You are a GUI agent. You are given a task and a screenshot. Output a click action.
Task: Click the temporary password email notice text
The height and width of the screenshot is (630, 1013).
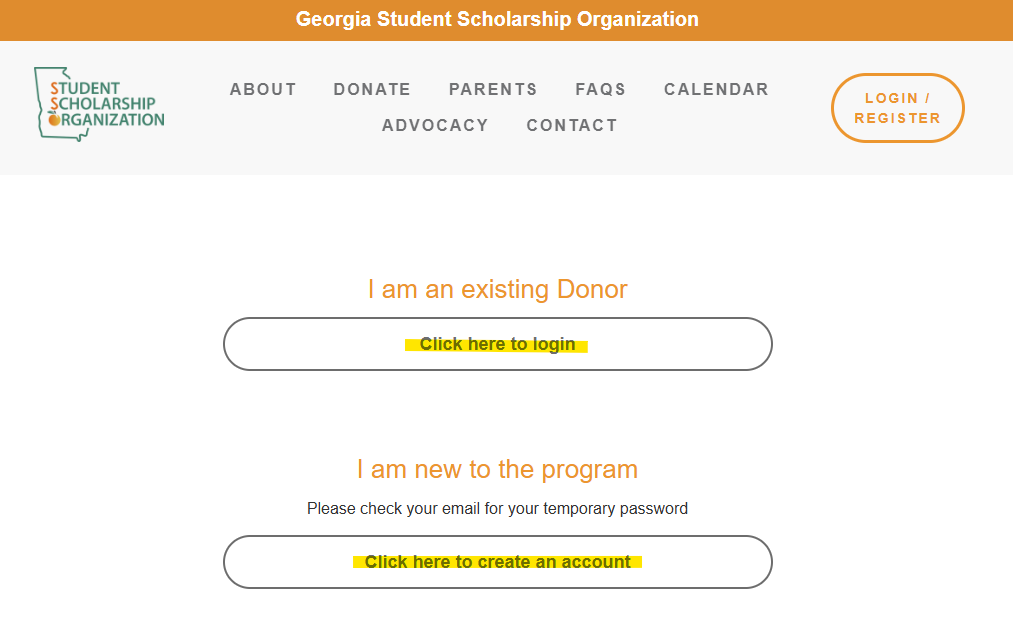point(497,509)
